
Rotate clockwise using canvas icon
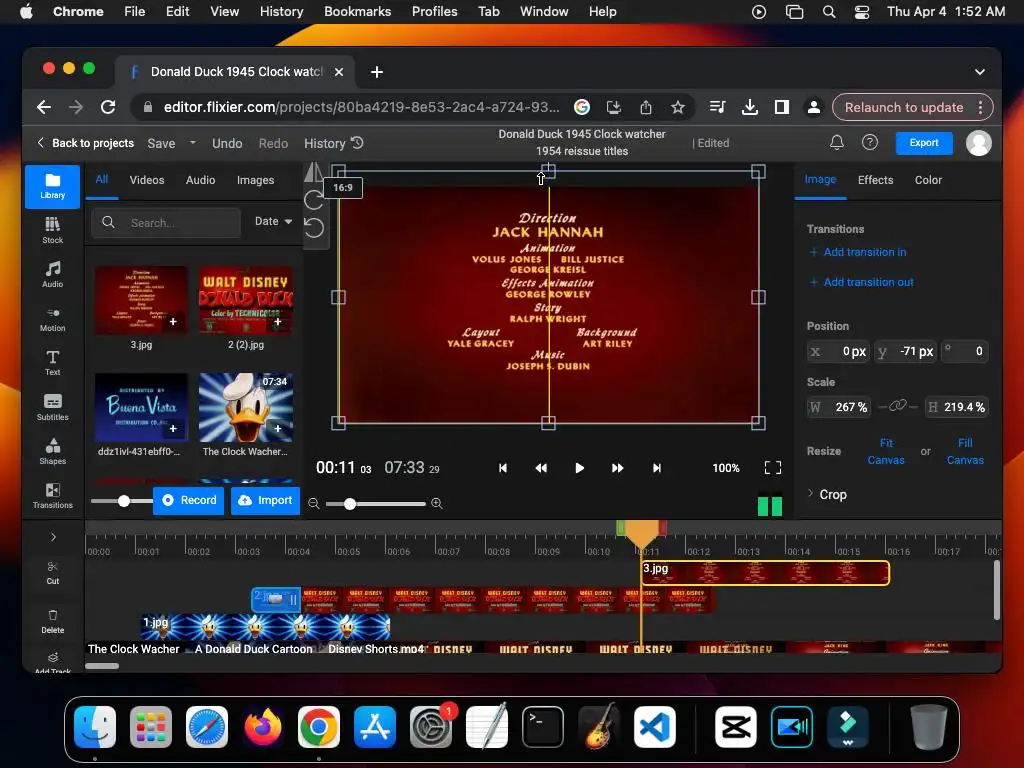pos(313,200)
